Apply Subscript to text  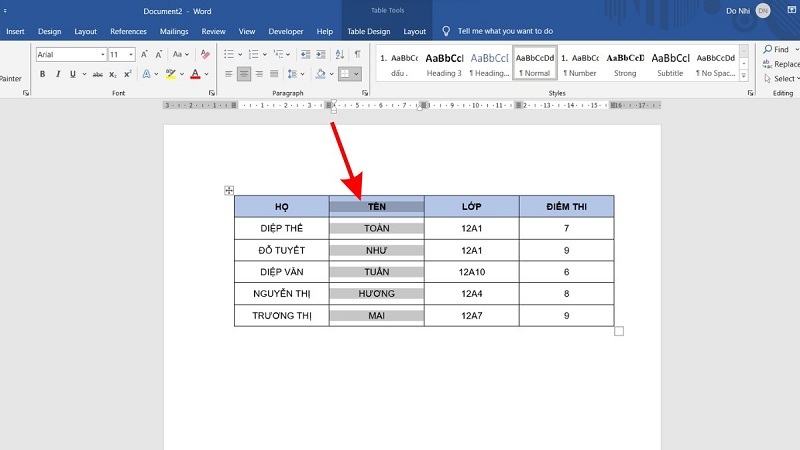(112, 74)
